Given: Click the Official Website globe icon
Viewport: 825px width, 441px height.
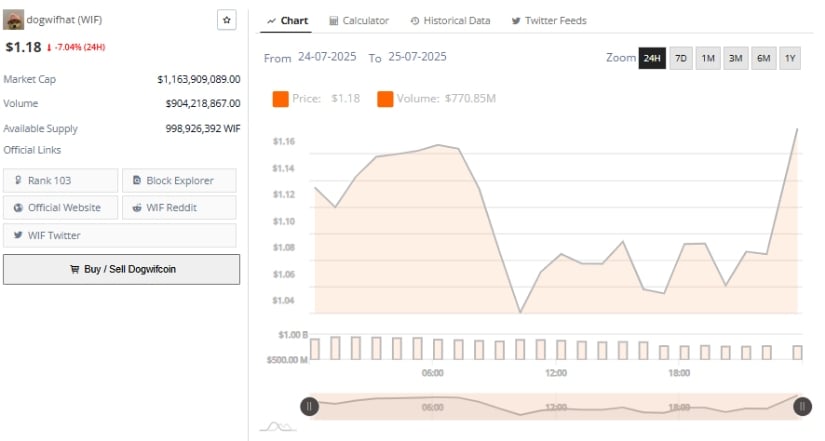Looking at the screenshot, I should [18, 208].
